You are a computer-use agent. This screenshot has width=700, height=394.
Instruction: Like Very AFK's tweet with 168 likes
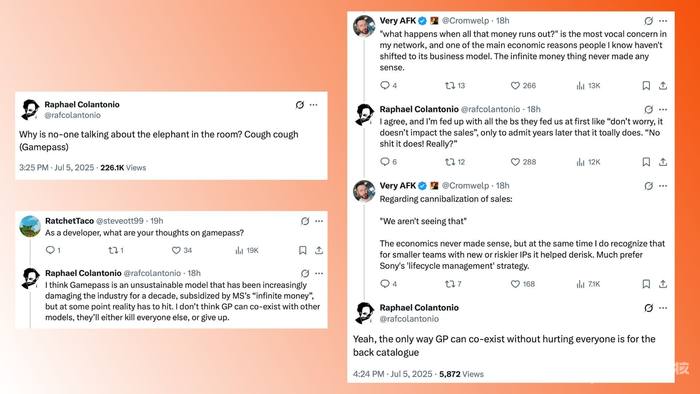click(516, 284)
